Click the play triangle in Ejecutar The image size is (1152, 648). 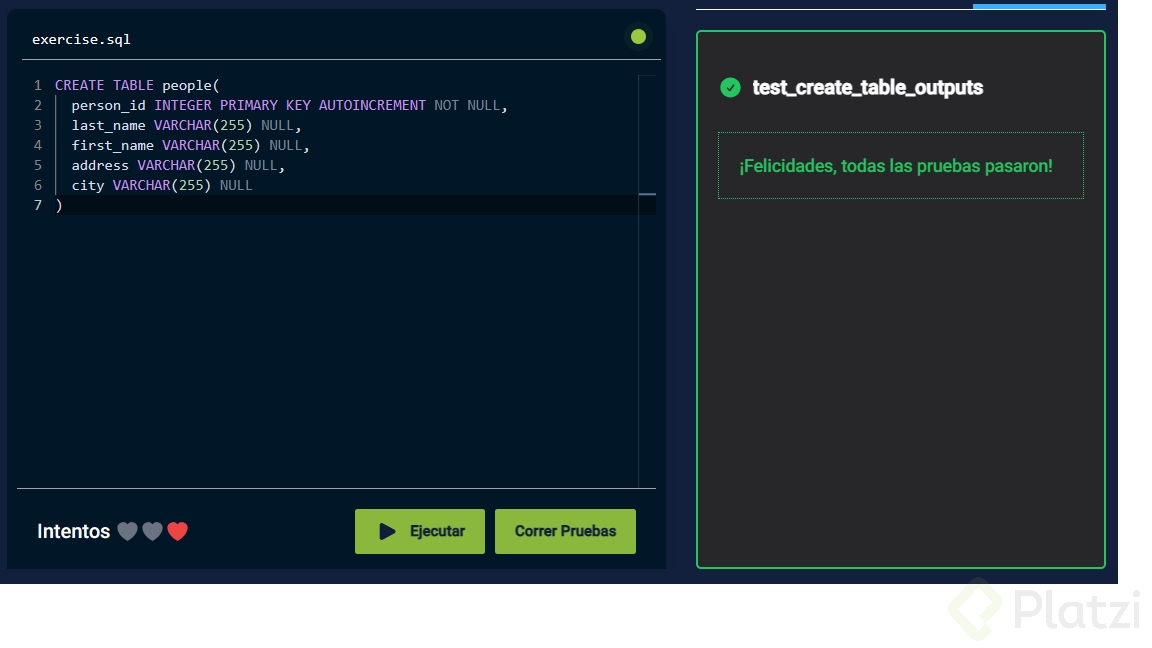coord(387,531)
